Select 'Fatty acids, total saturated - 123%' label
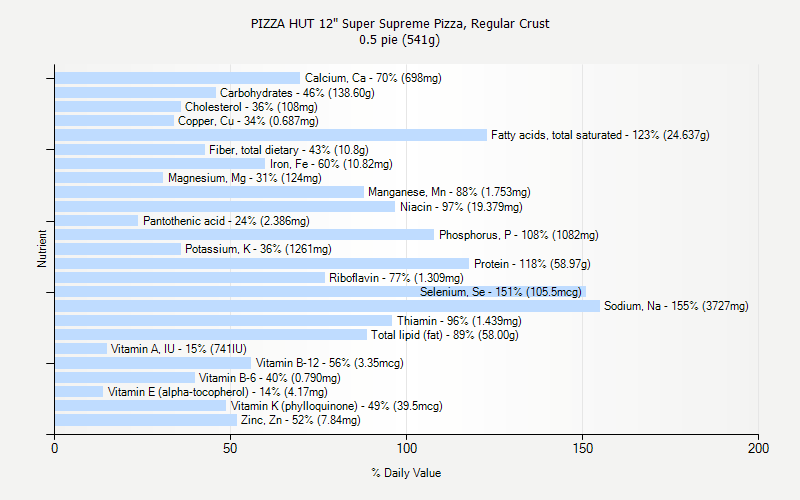Screen dimensions: 800x500 tap(575, 135)
